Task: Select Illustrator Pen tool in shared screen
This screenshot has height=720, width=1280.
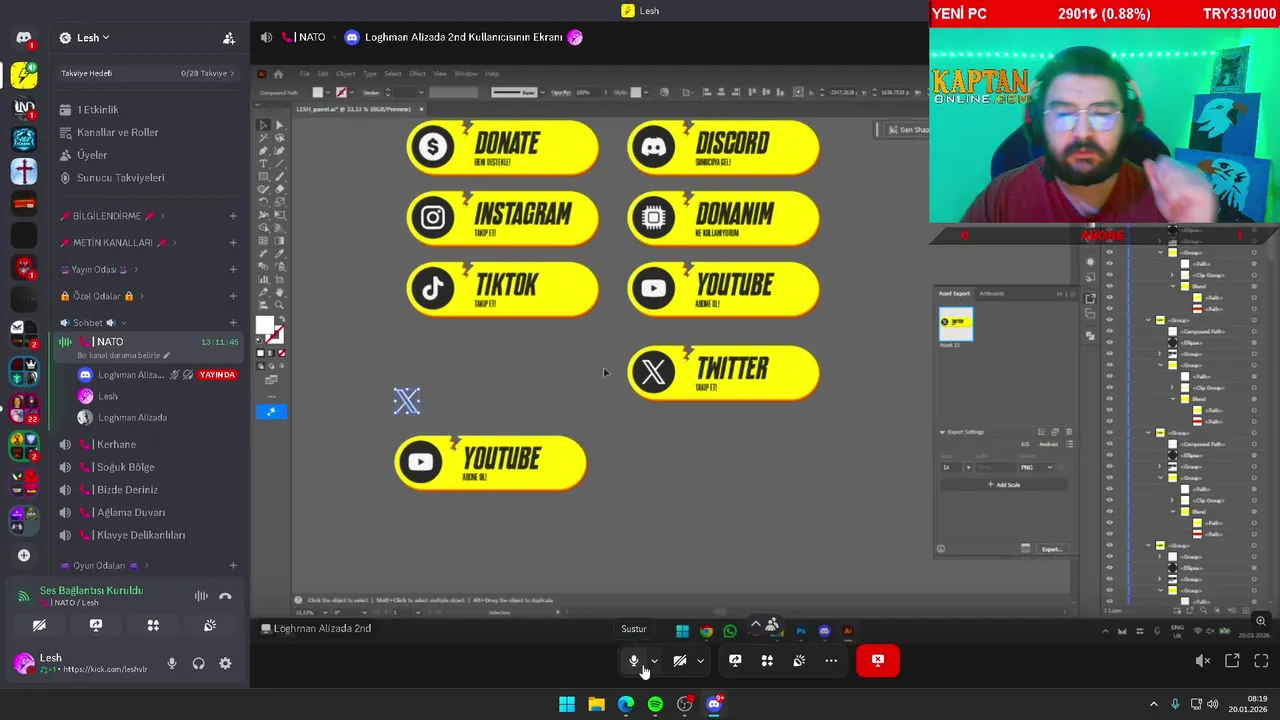Action: [264, 151]
